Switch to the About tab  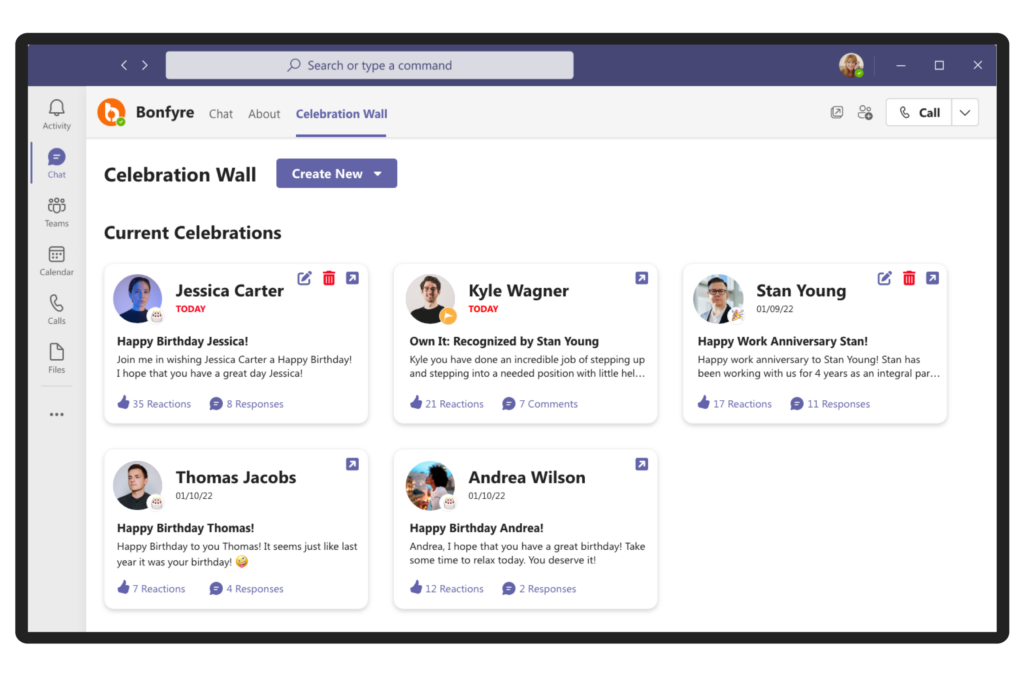264,114
